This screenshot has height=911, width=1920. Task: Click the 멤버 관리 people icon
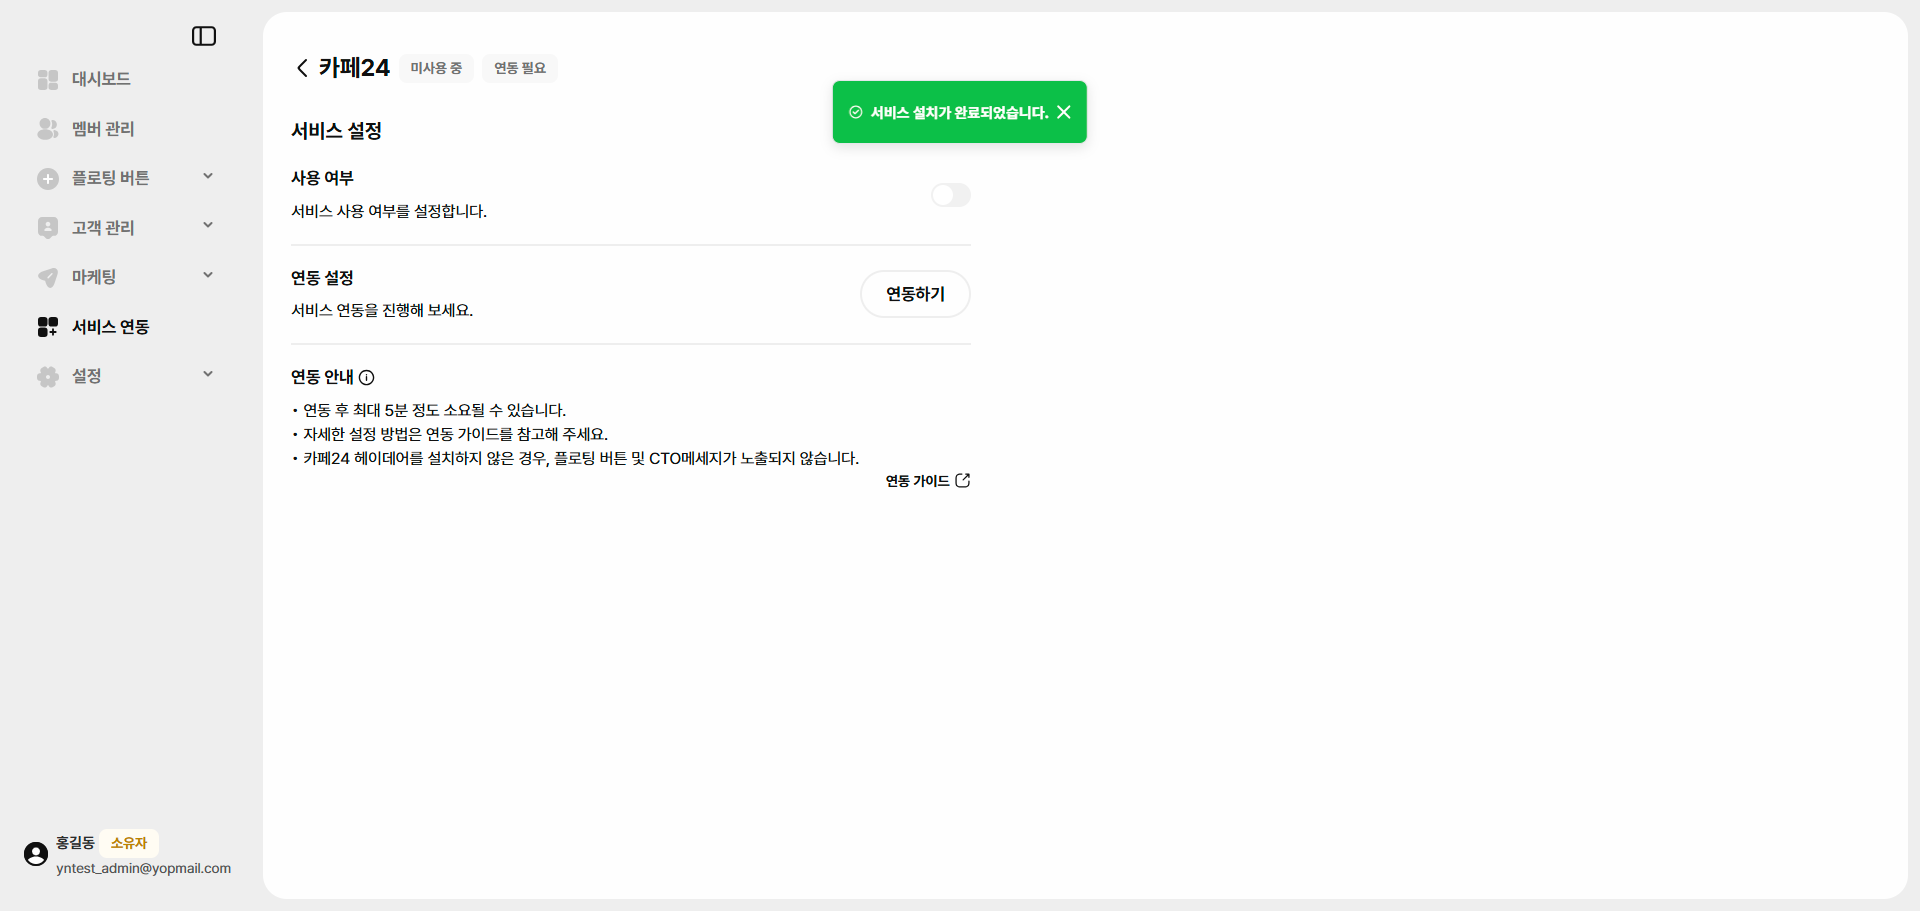48,129
